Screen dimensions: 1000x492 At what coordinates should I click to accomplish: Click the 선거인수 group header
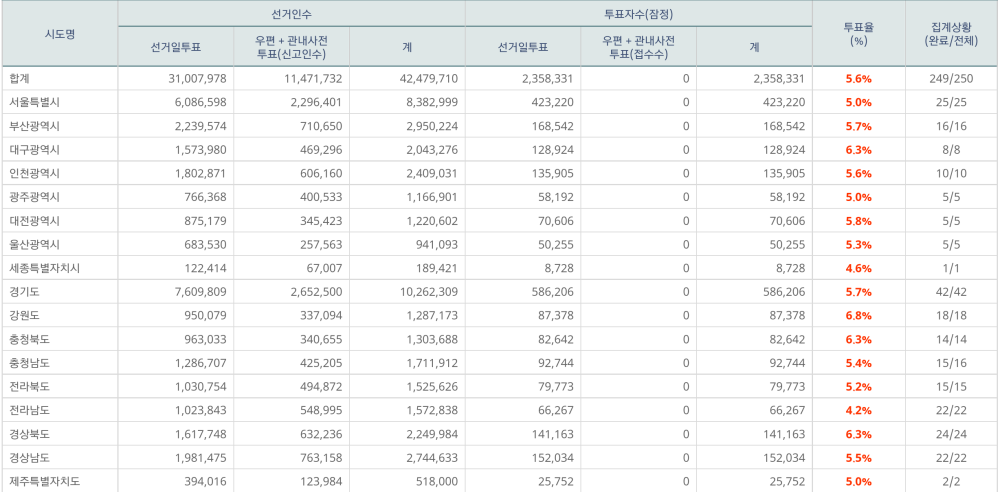(x=291, y=13)
